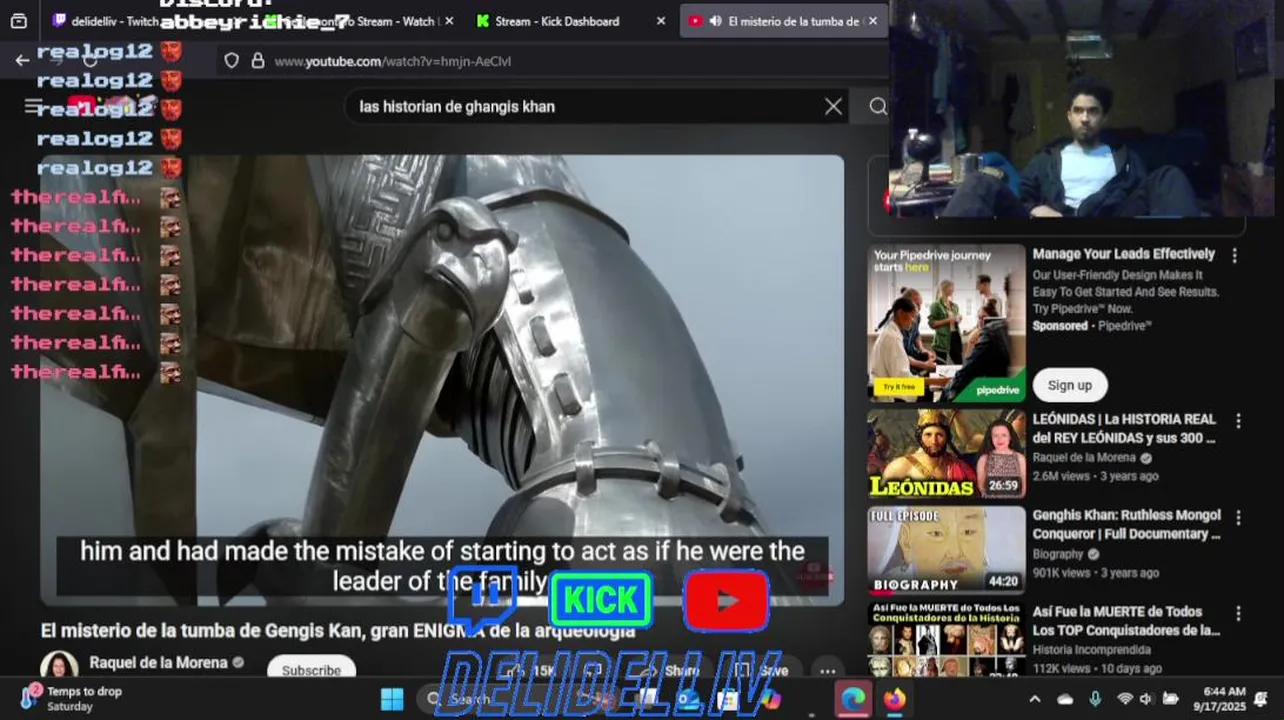Open the Biography channel link
1284x720 pixels.
1058,554
